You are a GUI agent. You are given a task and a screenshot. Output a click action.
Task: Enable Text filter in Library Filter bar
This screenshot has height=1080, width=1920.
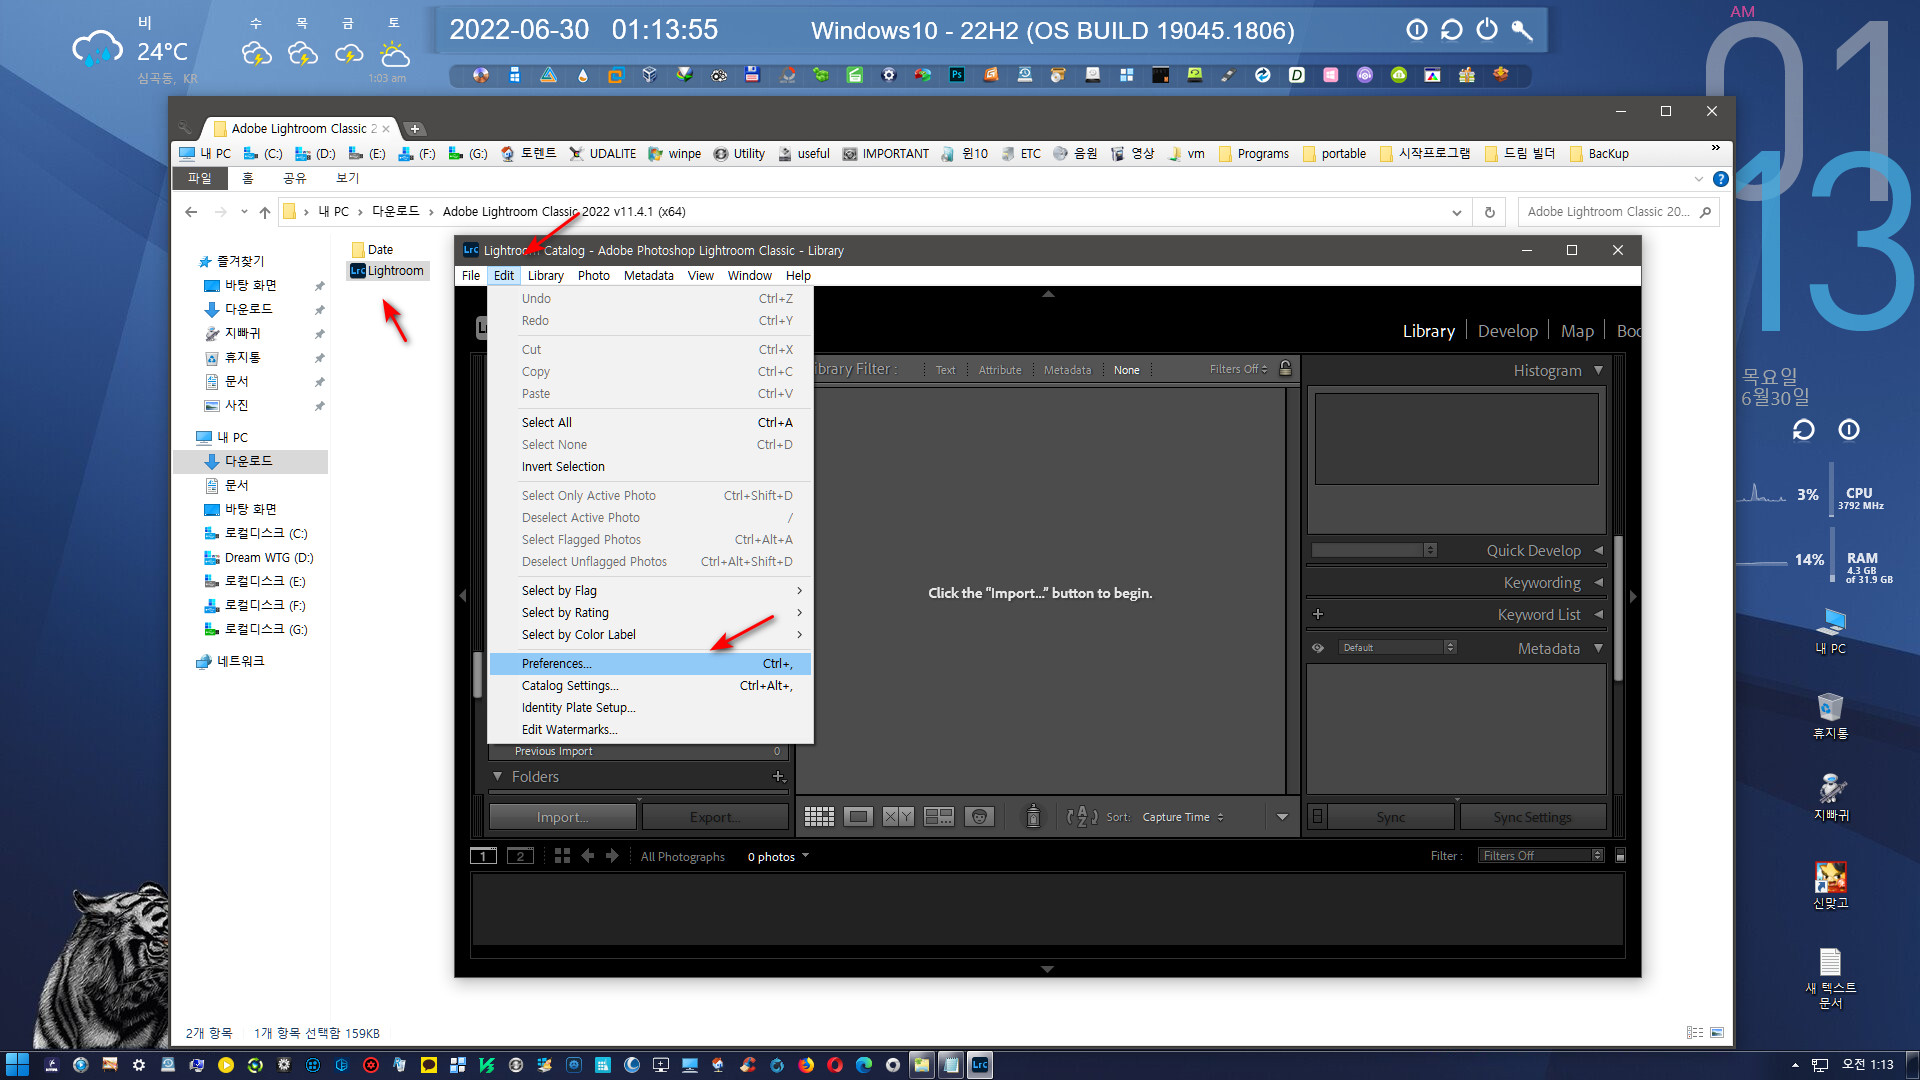(945, 370)
